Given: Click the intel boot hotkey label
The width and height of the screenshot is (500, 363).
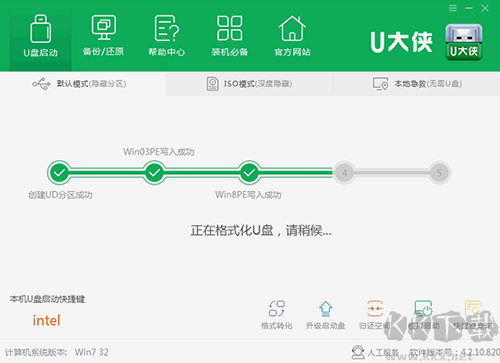Looking at the screenshot, I should [x=46, y=320].
